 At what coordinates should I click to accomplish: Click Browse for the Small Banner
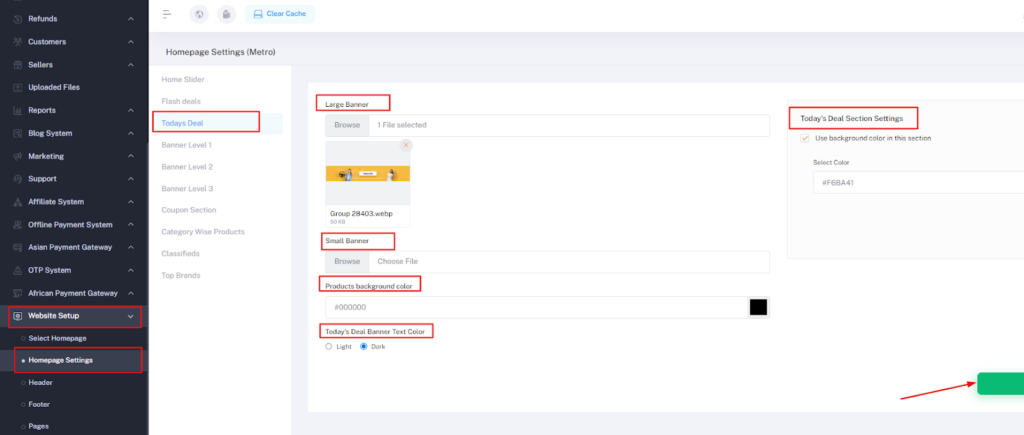coord(347,261)
